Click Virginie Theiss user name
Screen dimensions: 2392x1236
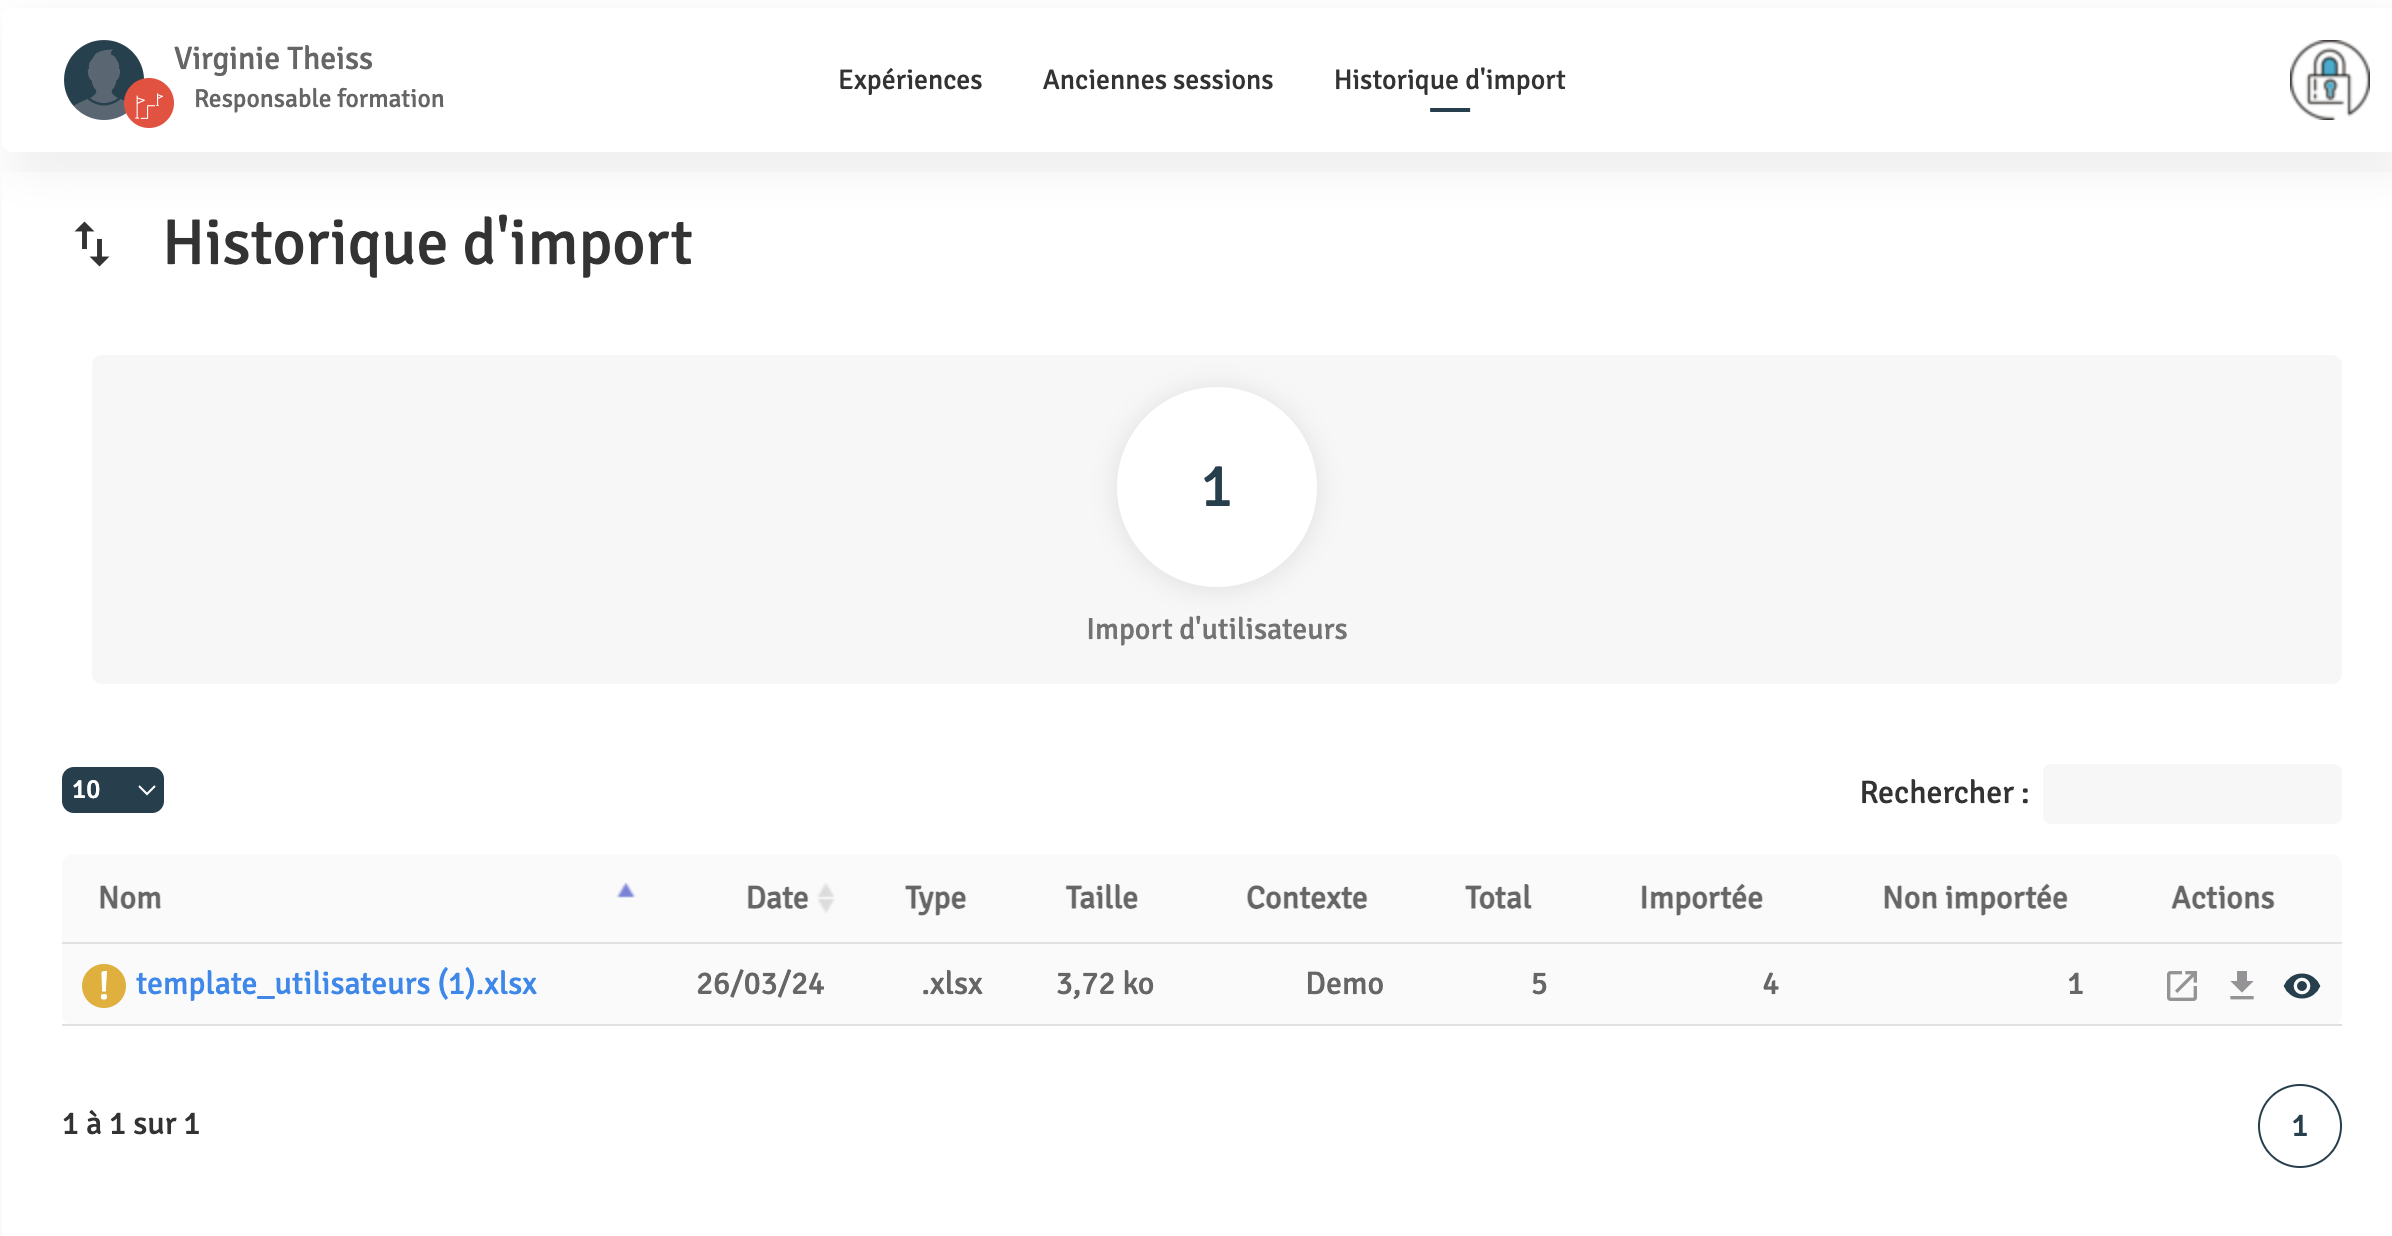(x=273, y=59)
